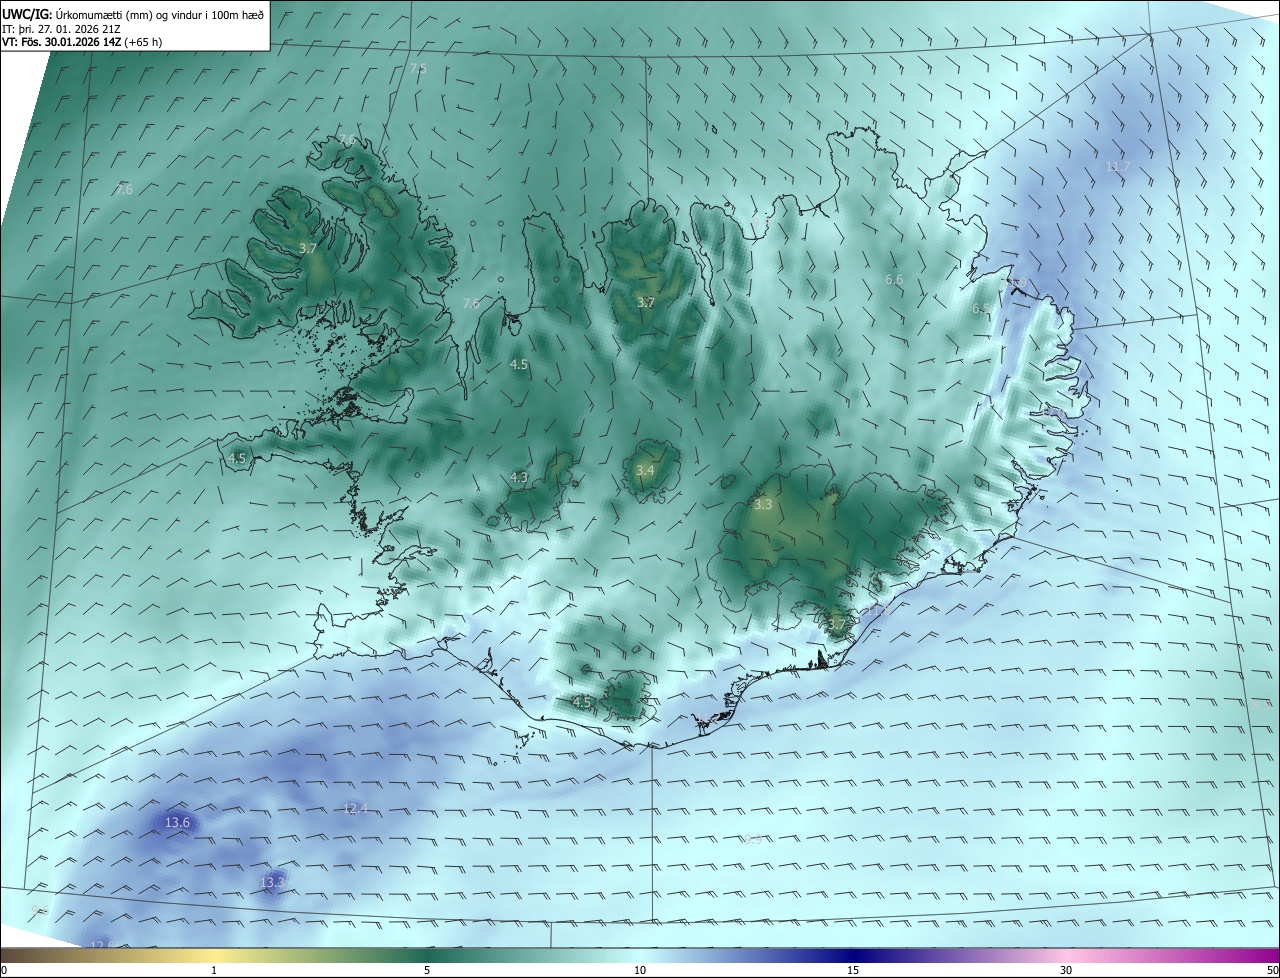Click the 6.5 value label
1280x978 pixels.
pos(981,309)
